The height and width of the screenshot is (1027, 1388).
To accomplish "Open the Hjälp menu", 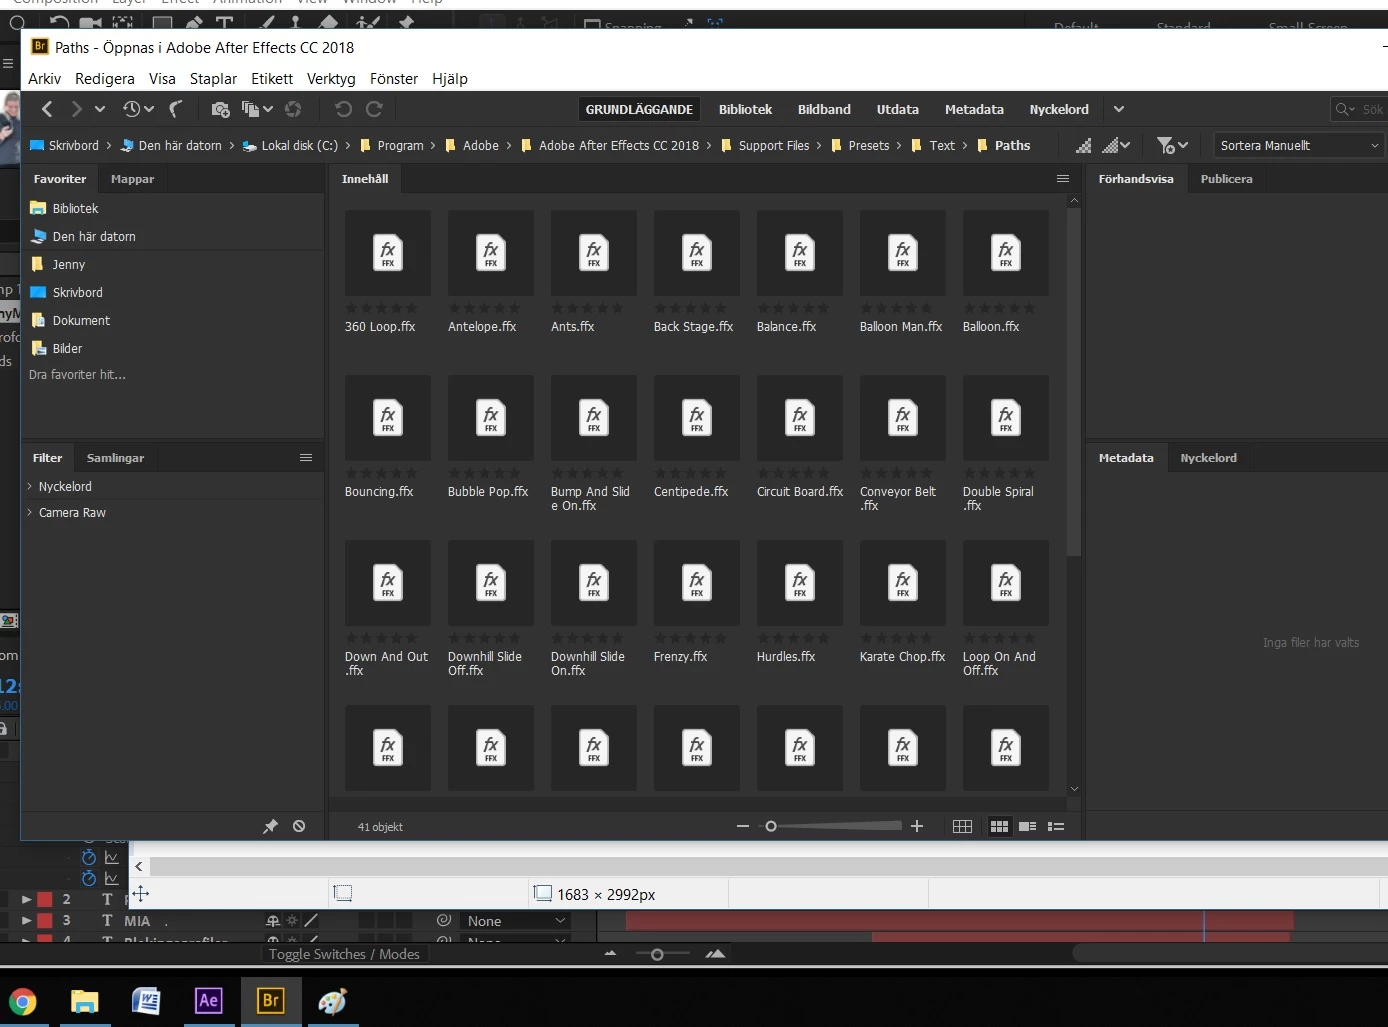I will 450,78.
